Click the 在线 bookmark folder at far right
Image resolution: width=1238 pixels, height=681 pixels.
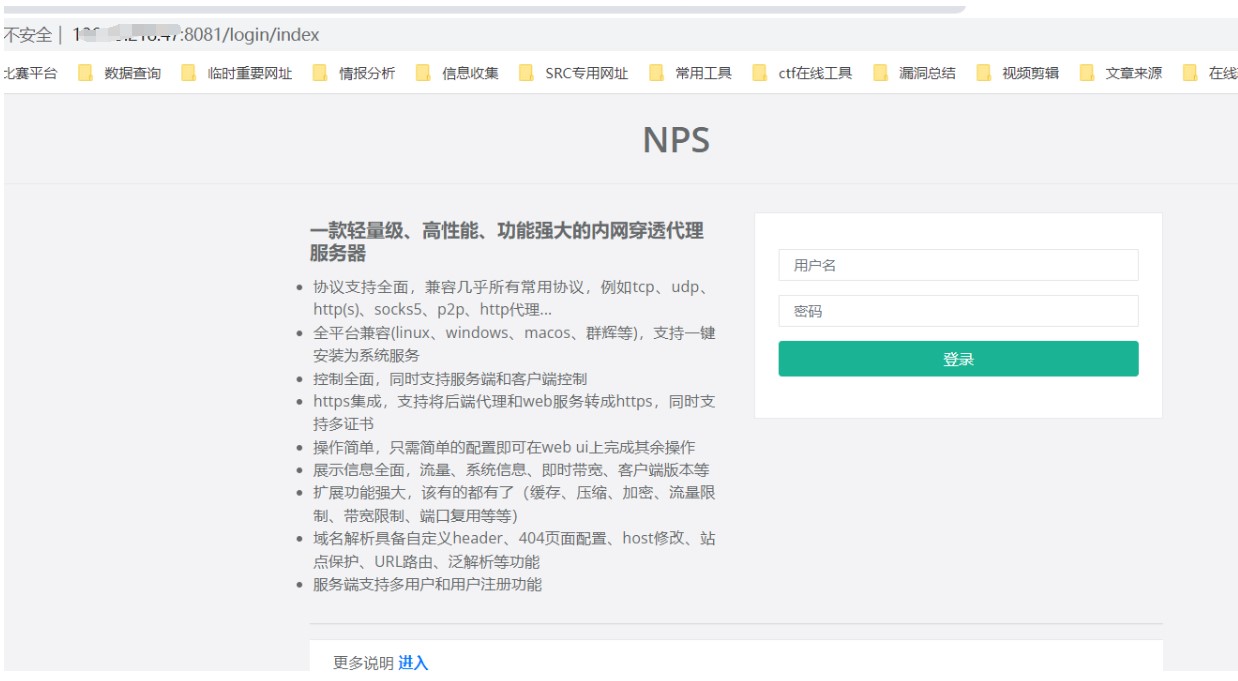pos(1211,73)
